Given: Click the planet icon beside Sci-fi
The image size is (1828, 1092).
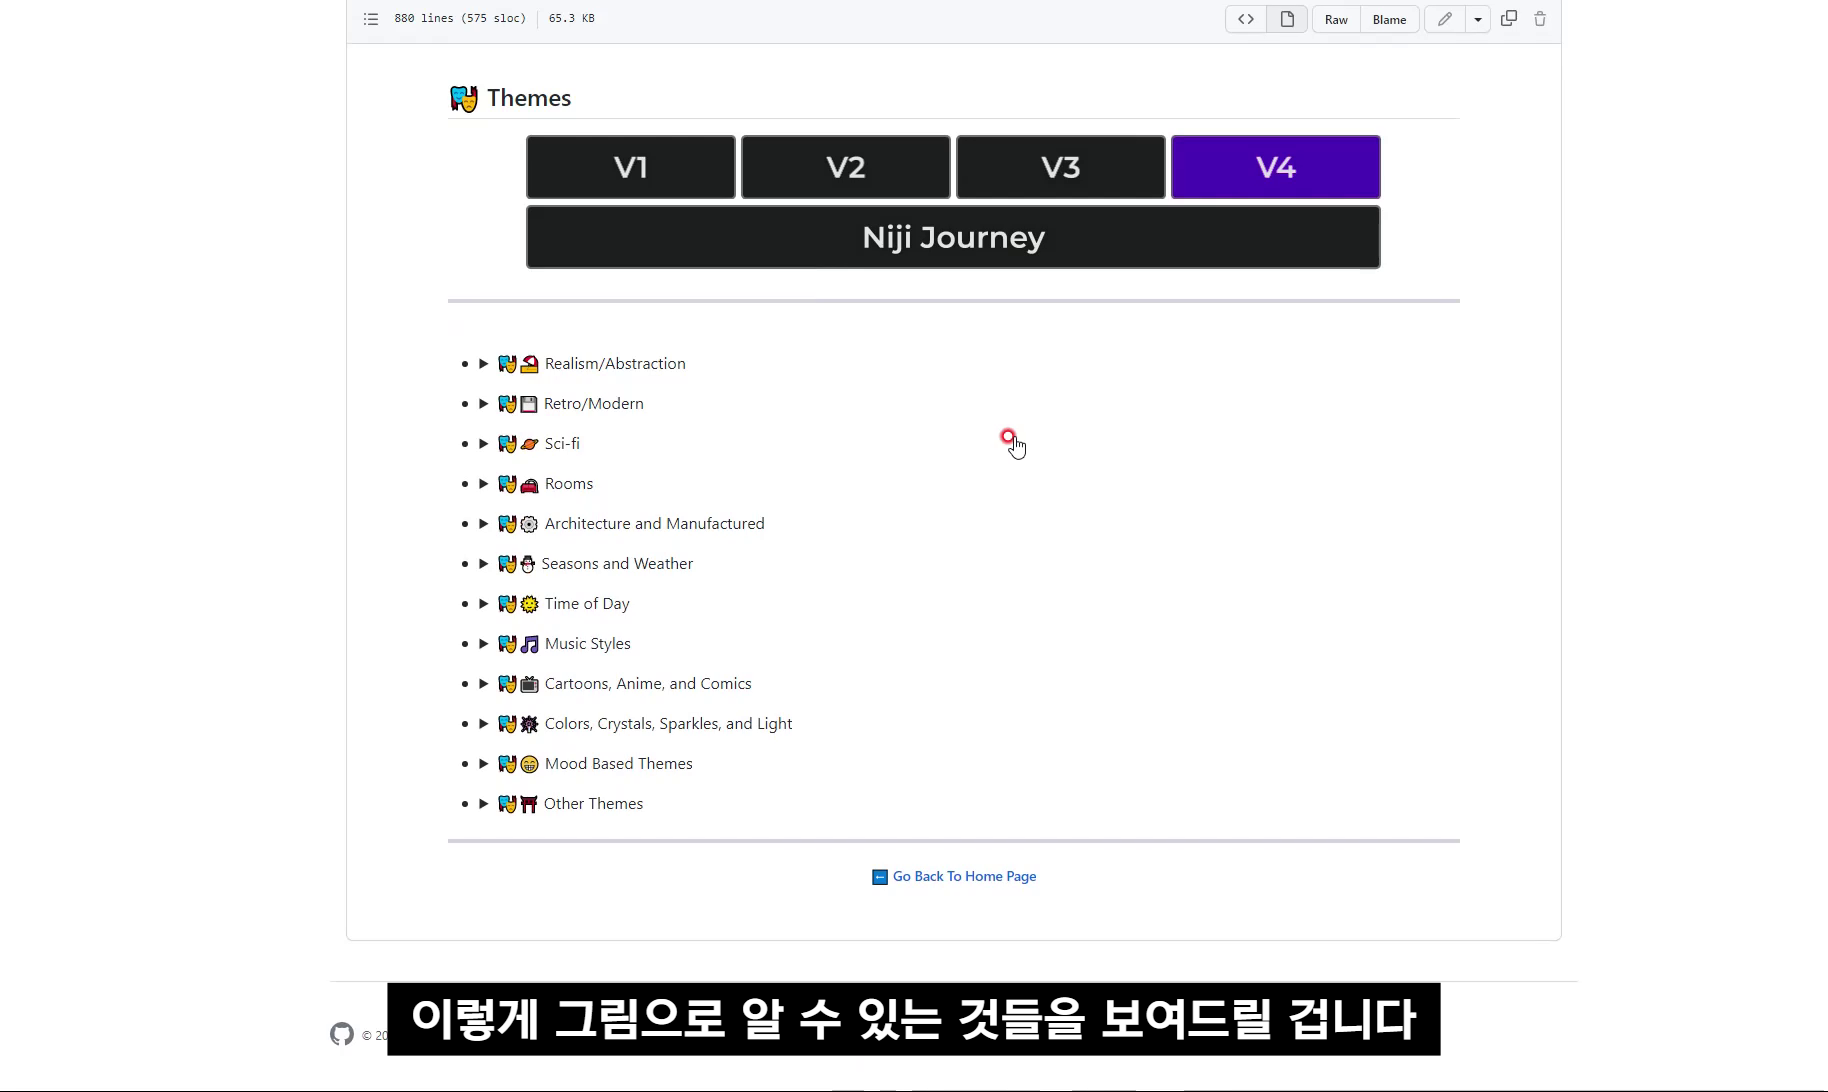Looking at the screenshot, I should (529, 445).
